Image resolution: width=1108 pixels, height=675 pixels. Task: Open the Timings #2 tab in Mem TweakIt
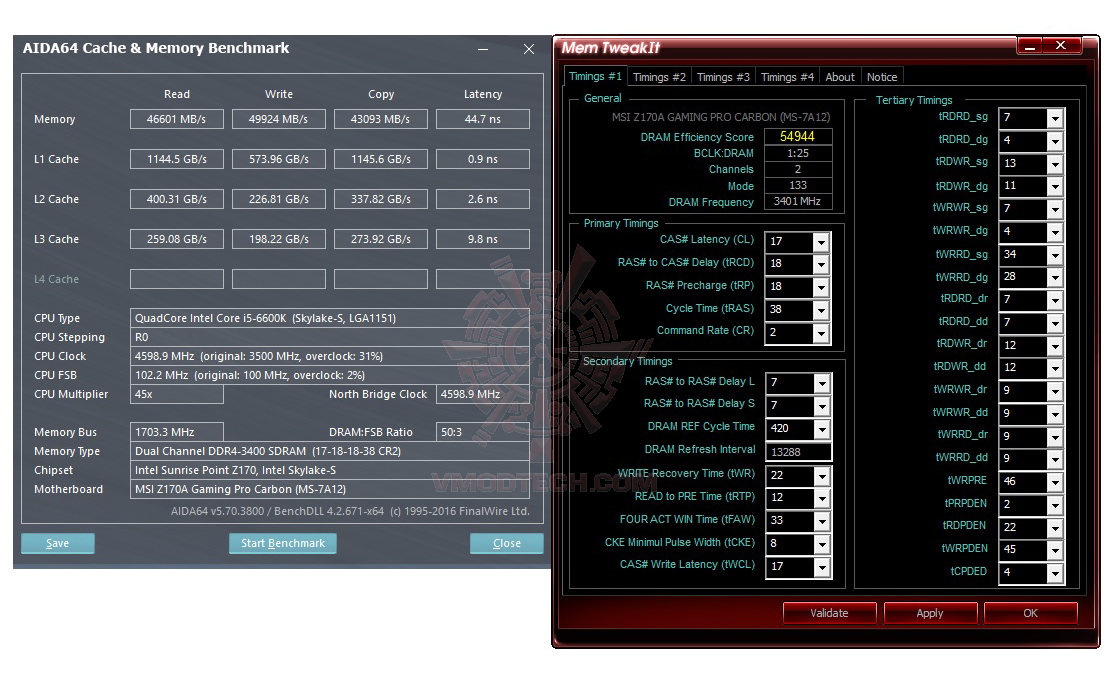point(659,77)
